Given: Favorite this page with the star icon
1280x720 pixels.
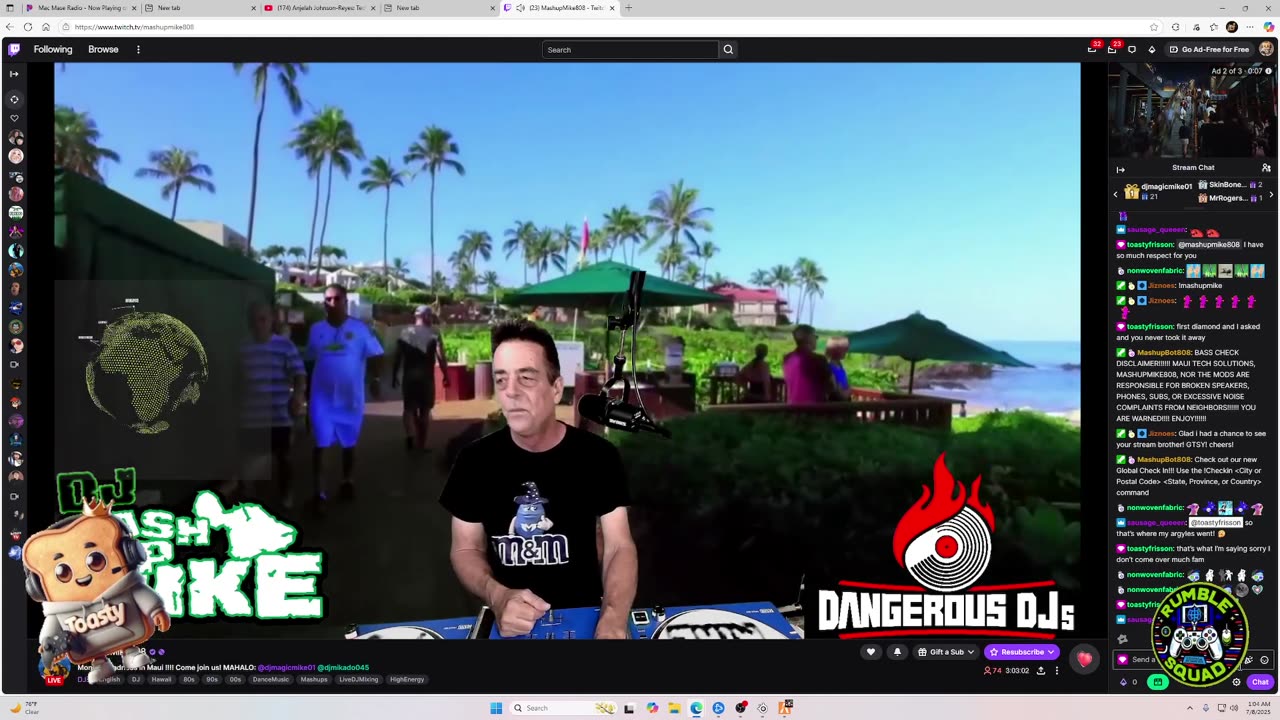Looking at the screenshot, I should 1154,27.
